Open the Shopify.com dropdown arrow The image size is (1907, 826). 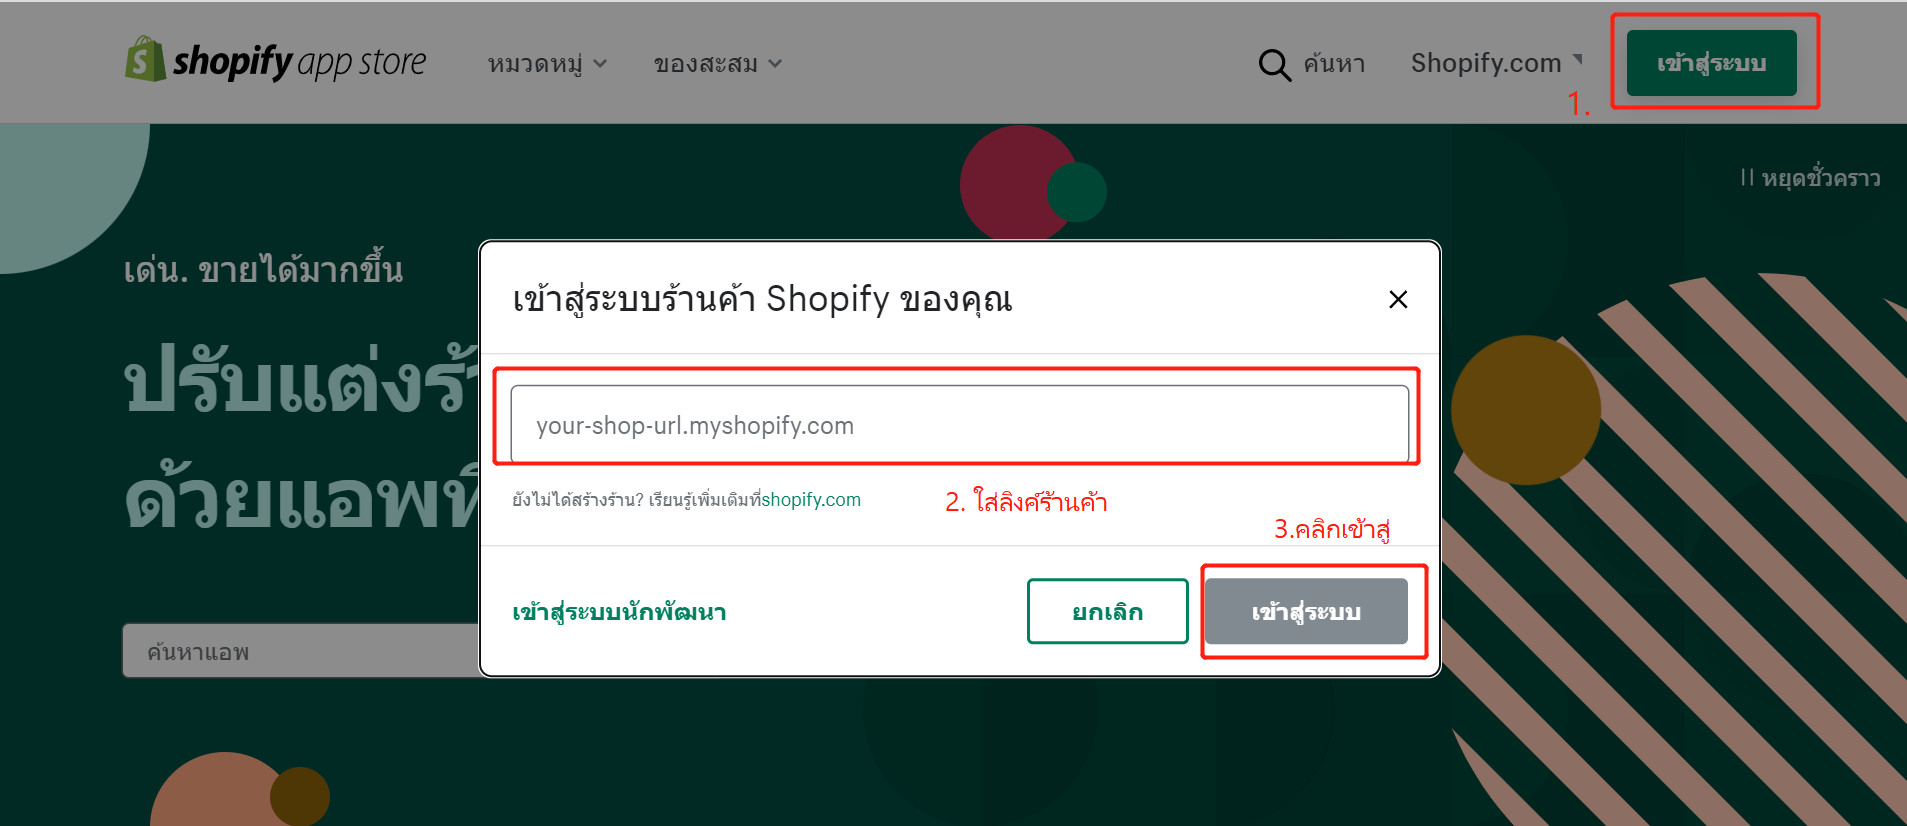click(x=1578, y=59)
